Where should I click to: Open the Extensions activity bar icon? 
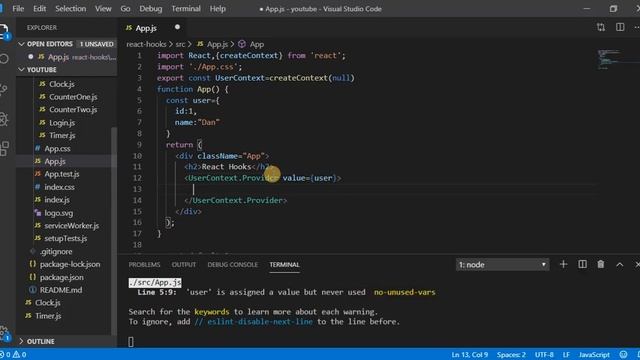pyautogui.click(x=3, y=149)
